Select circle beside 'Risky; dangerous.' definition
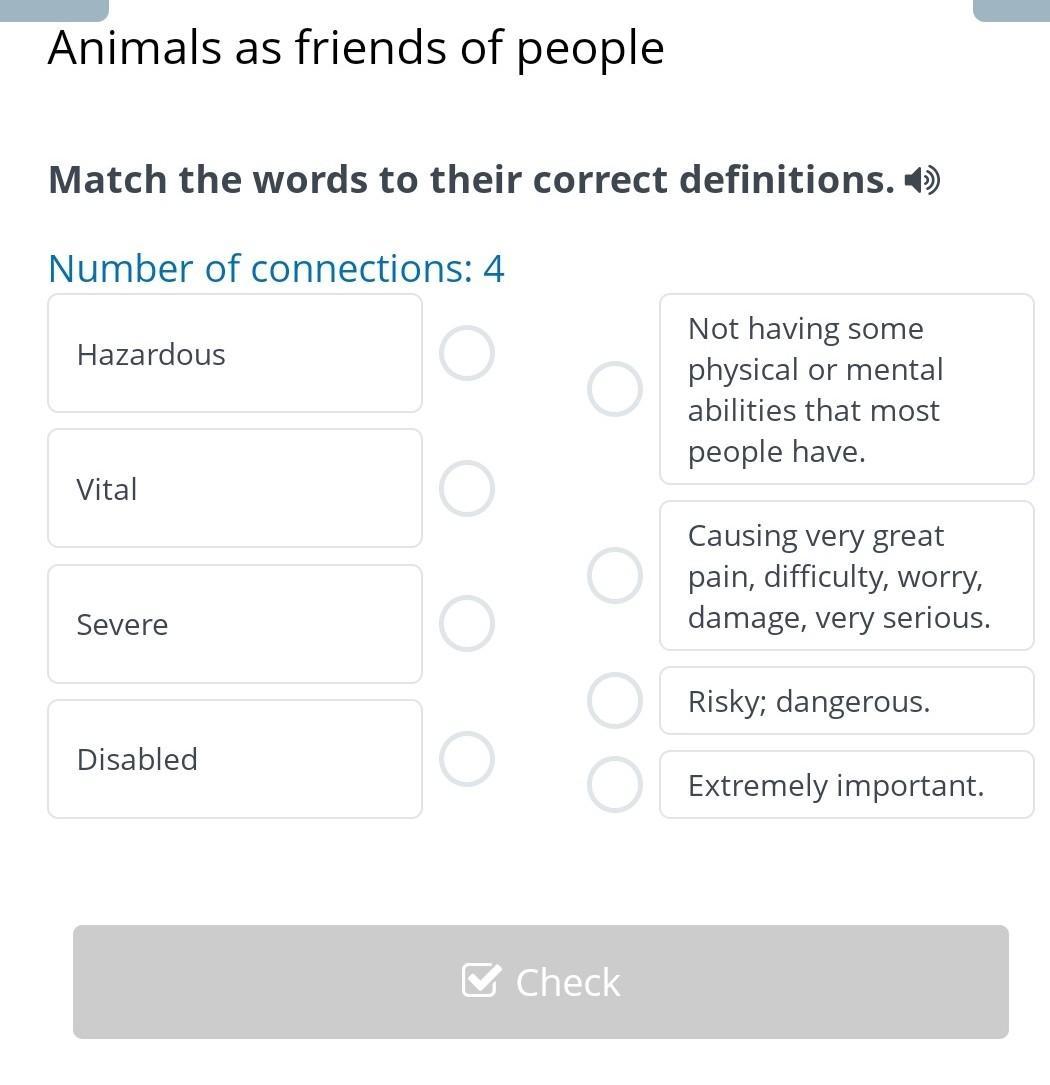Screen dimensions: 1050x1085 615,700
